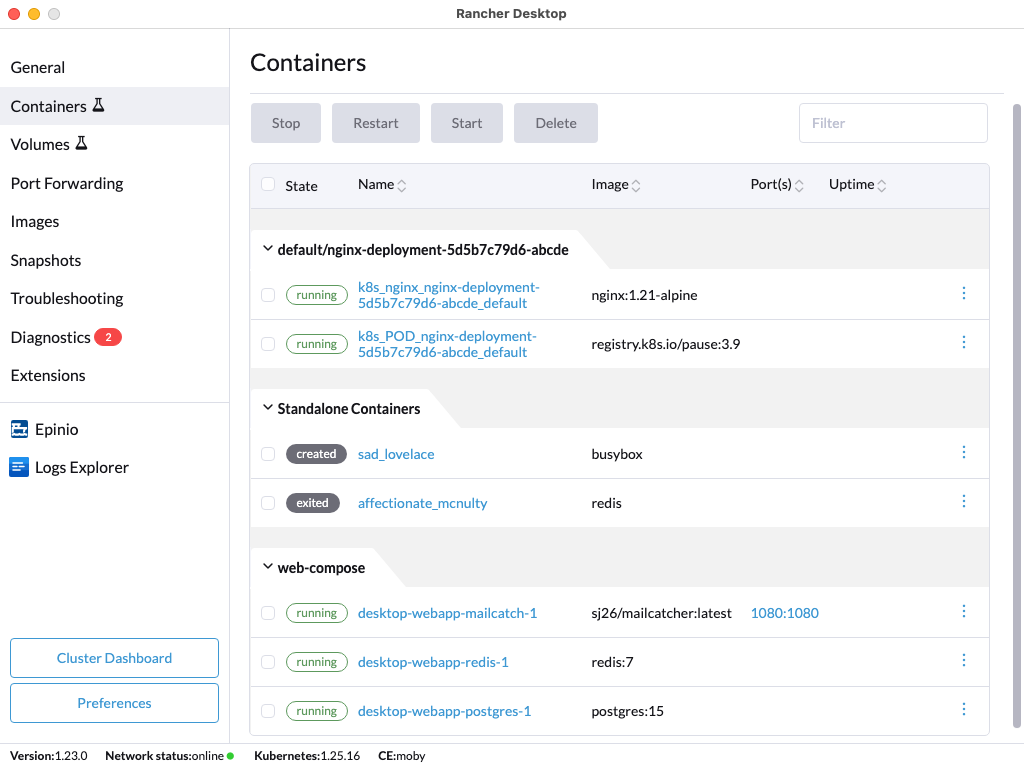This screenshot has width=1024, height=768.
Task: Switch to the Images section
Action: coord(114,221)
